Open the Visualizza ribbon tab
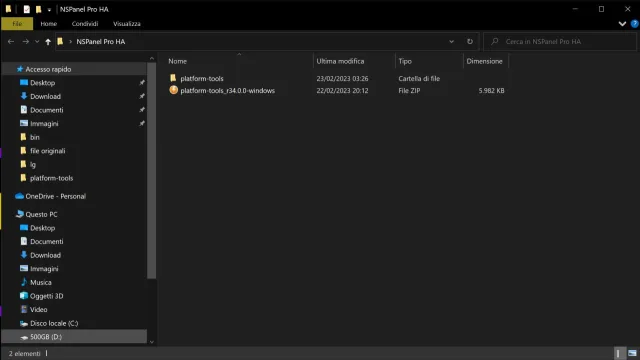 point(127,24)
